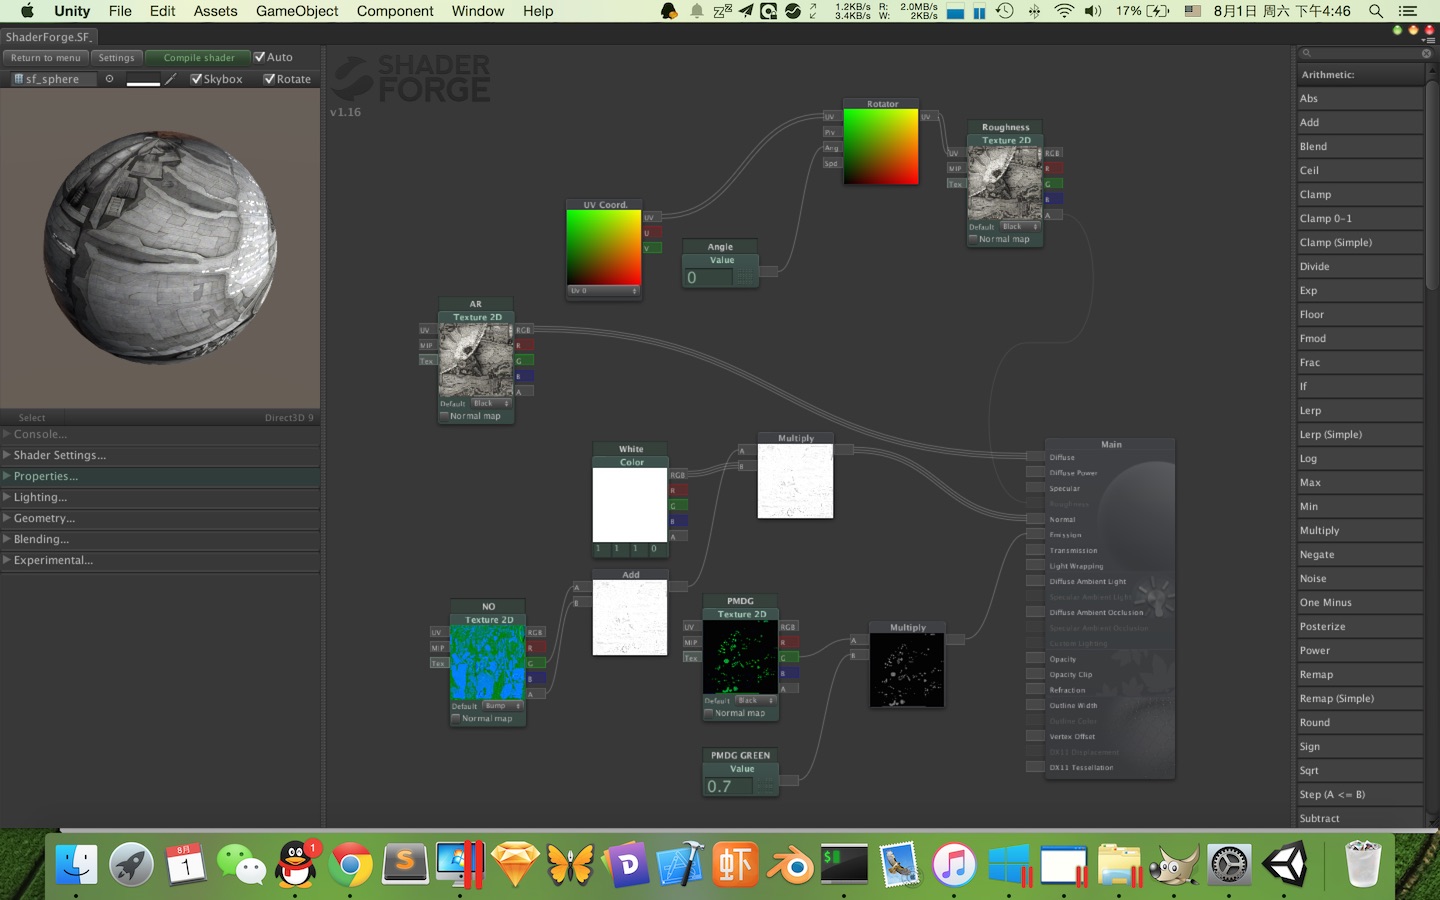
Task: Enable Normal map on the NO texture node
Action: coord(456,718)
